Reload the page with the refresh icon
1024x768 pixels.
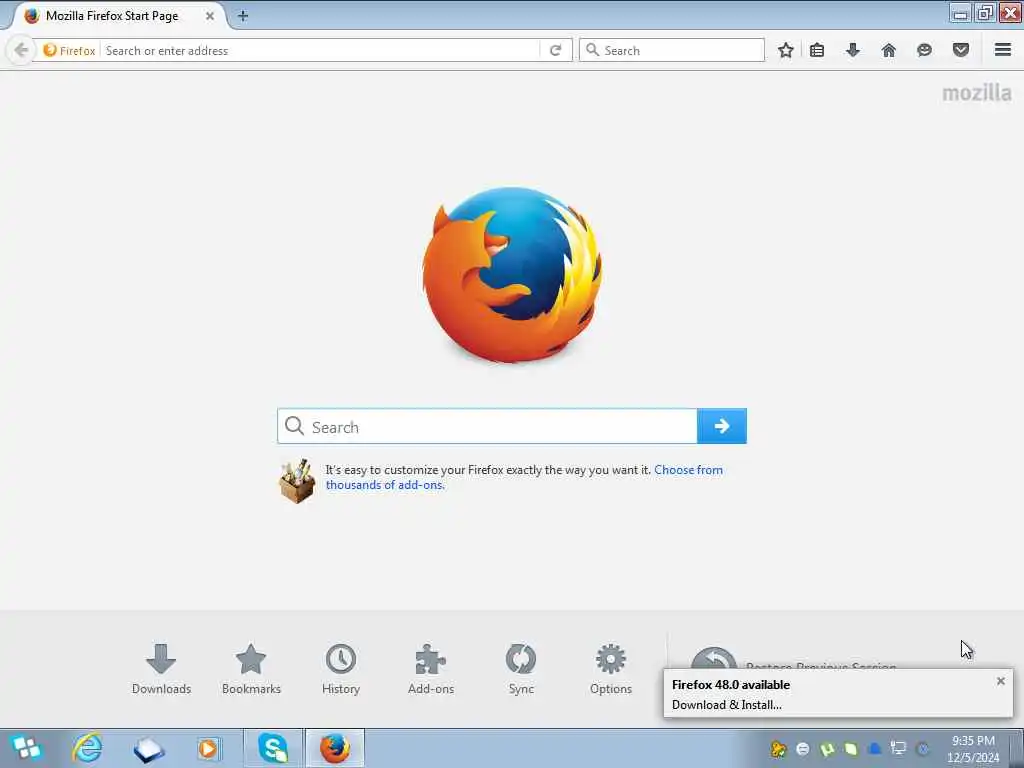[555, 50]
